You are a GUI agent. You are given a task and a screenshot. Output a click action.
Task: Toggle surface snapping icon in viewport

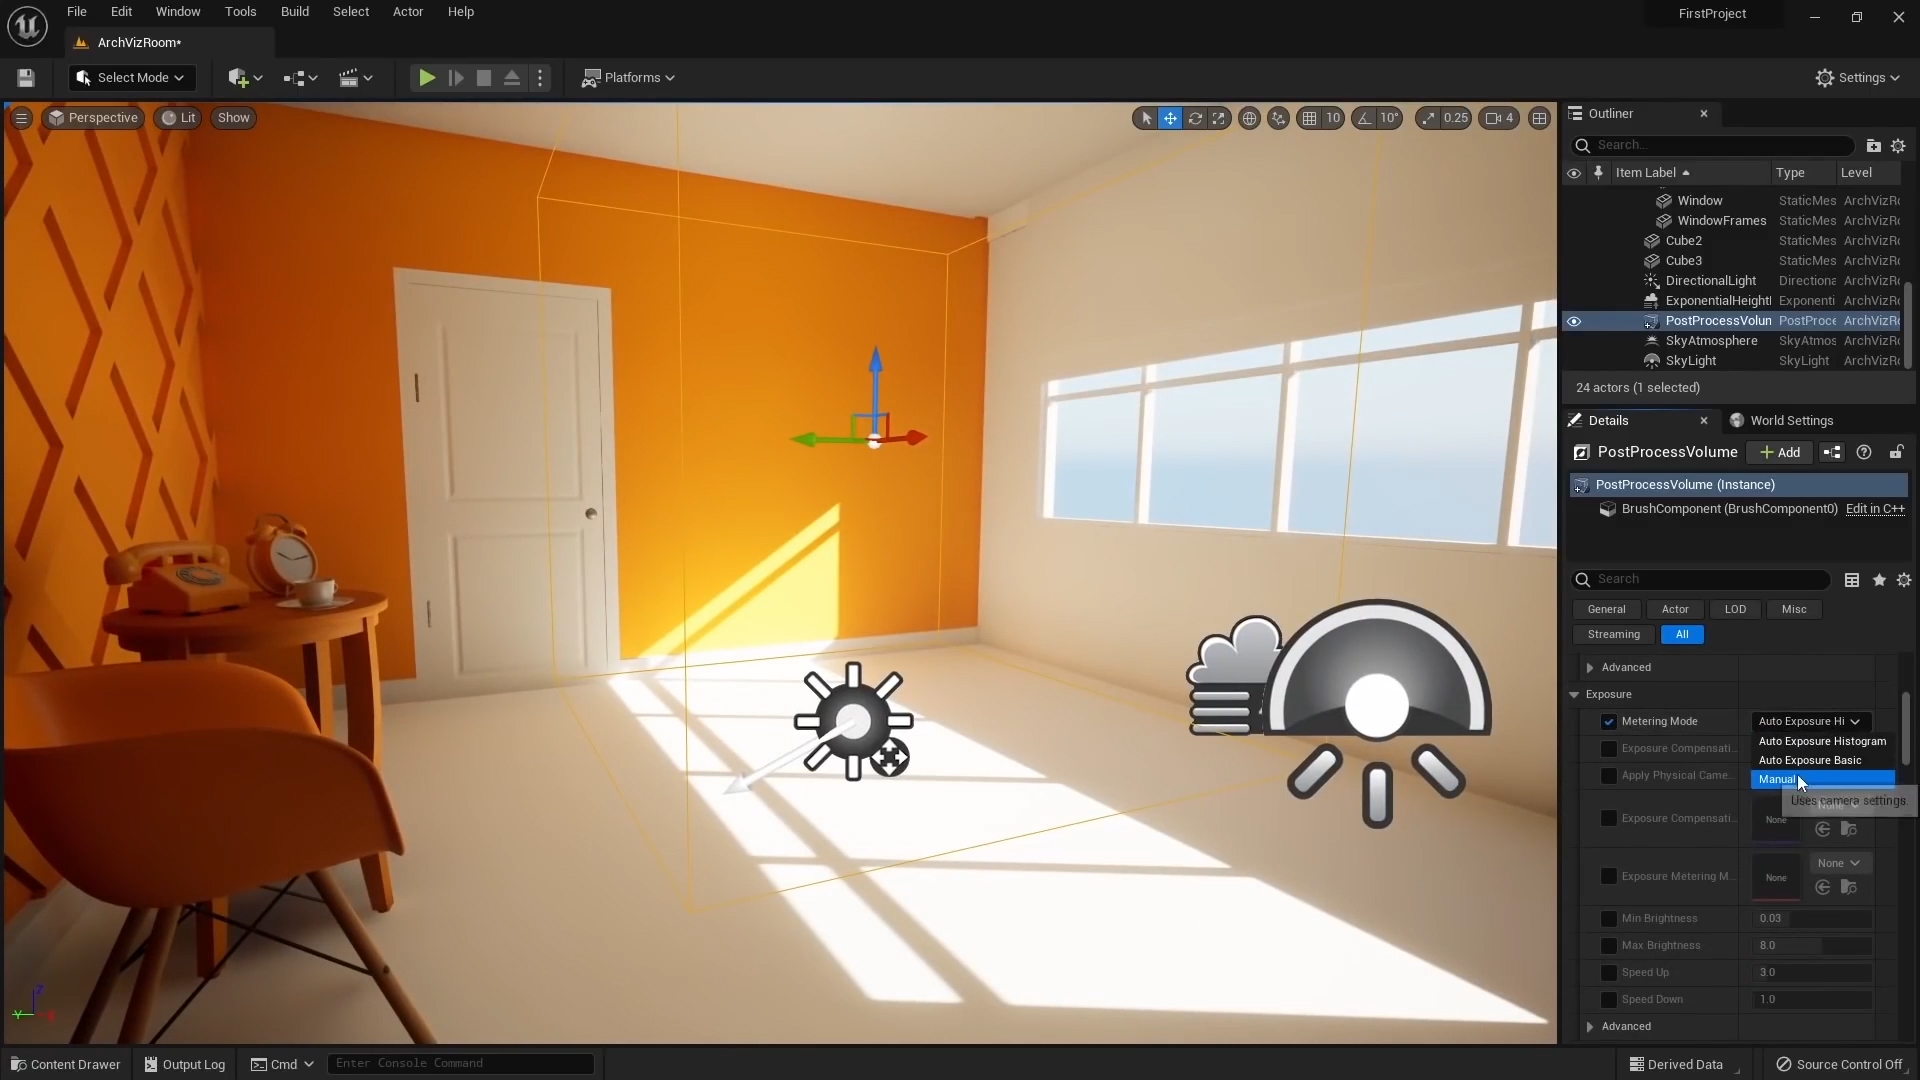point(1278,118)
